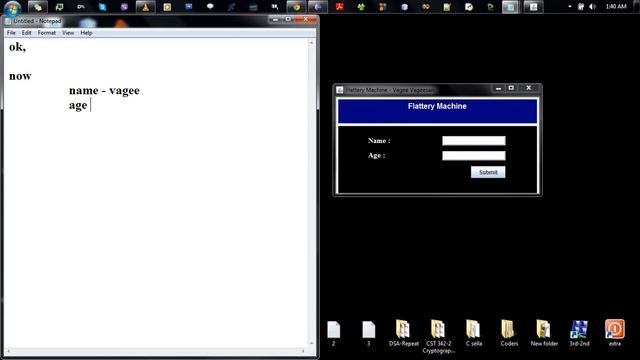Viewport: 640px width, 360px height.
Task: Click the text 'name - vagee' in Notepad
Action: (104, 91)
